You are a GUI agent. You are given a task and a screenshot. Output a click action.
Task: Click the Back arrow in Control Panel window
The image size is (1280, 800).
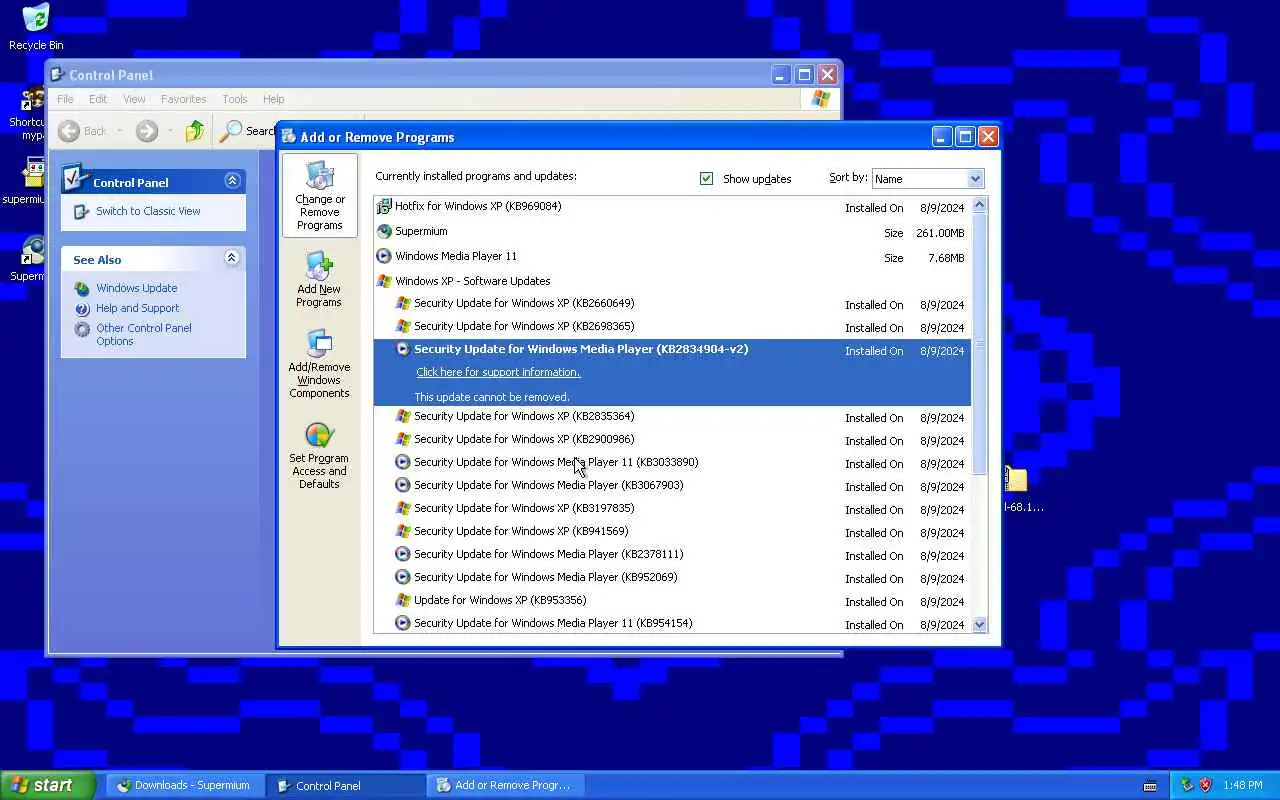(69, 131)
